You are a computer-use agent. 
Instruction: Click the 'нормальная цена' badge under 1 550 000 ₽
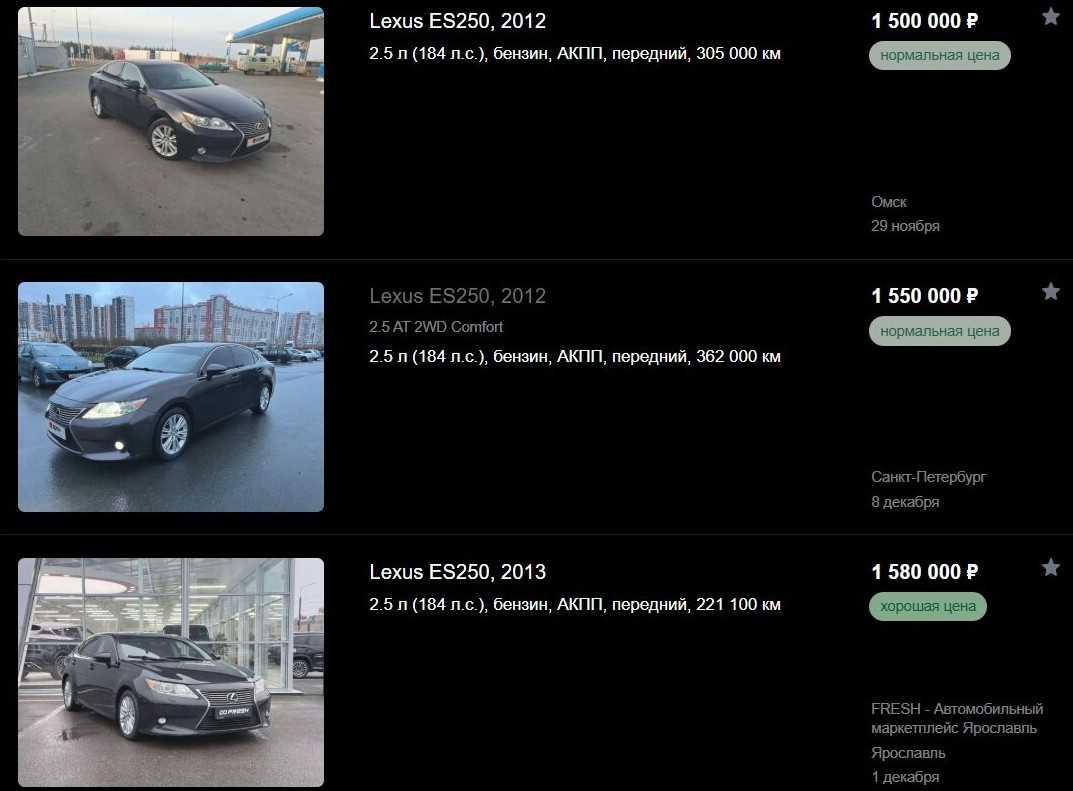click(940, 331)
